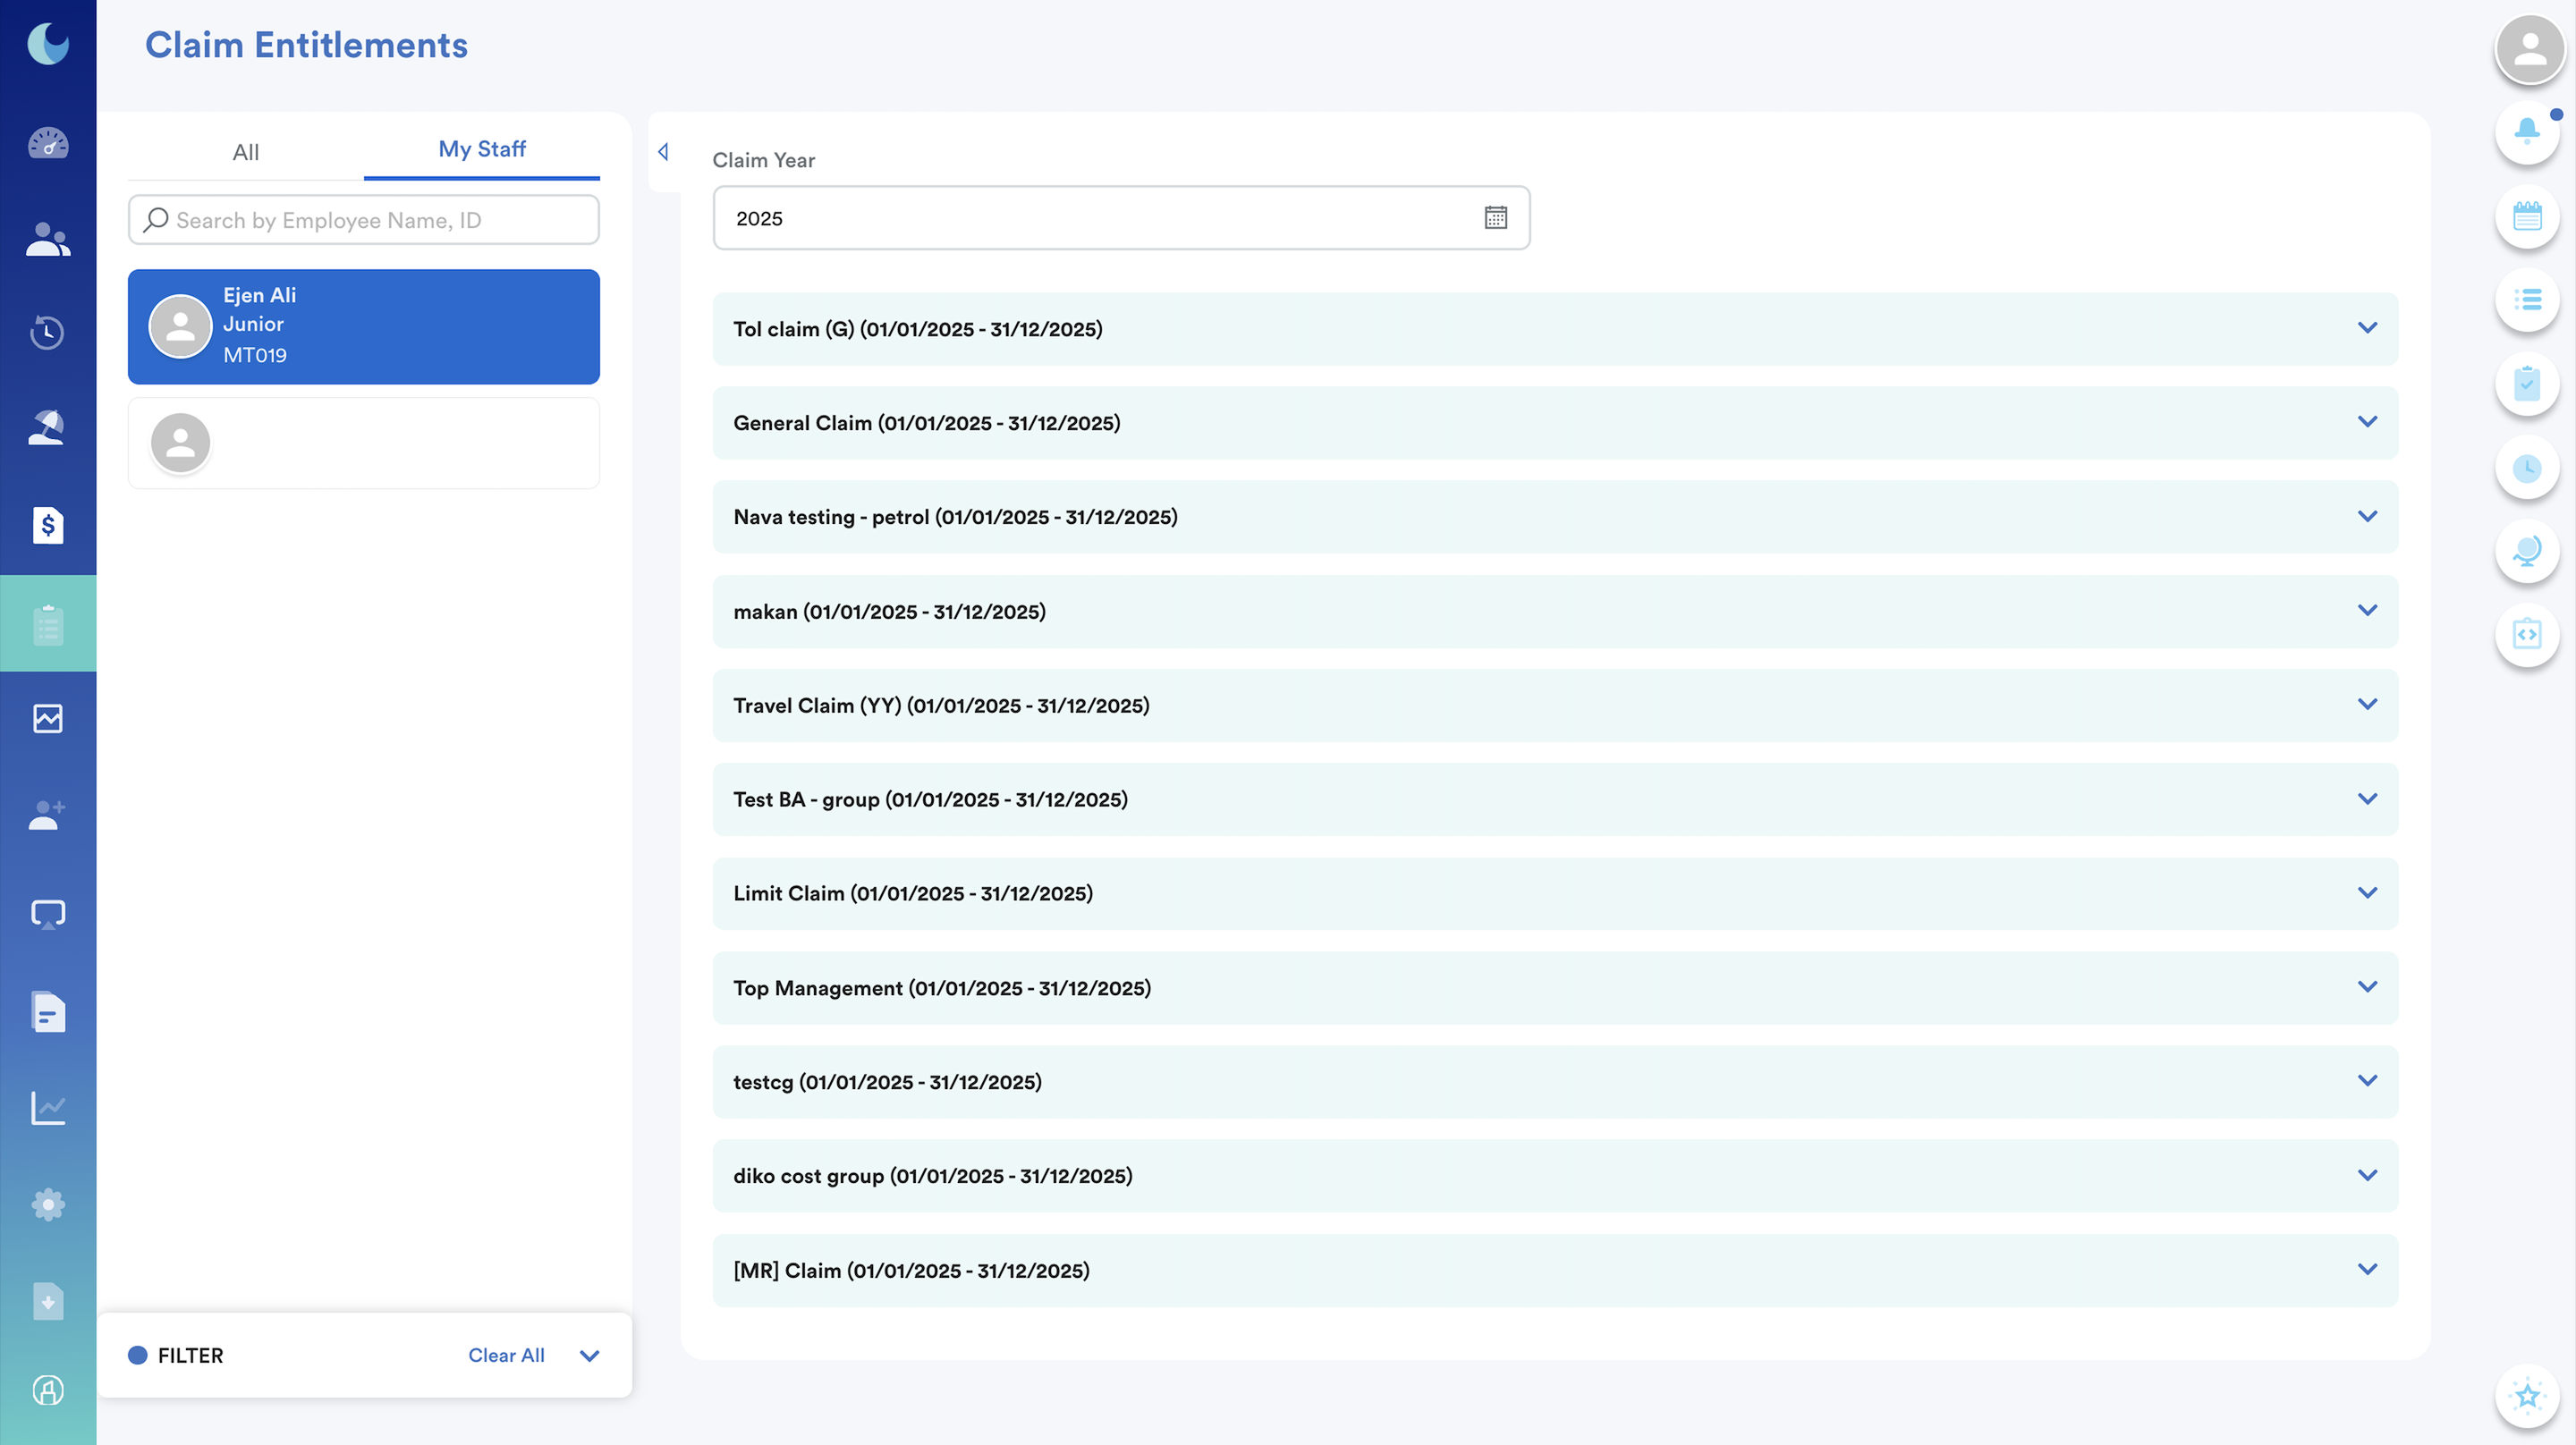The height and width of the screenshot is (1445, 2576).
Task: Select employee Ejen Ali Junior MT019
Action: pos(363,326)
